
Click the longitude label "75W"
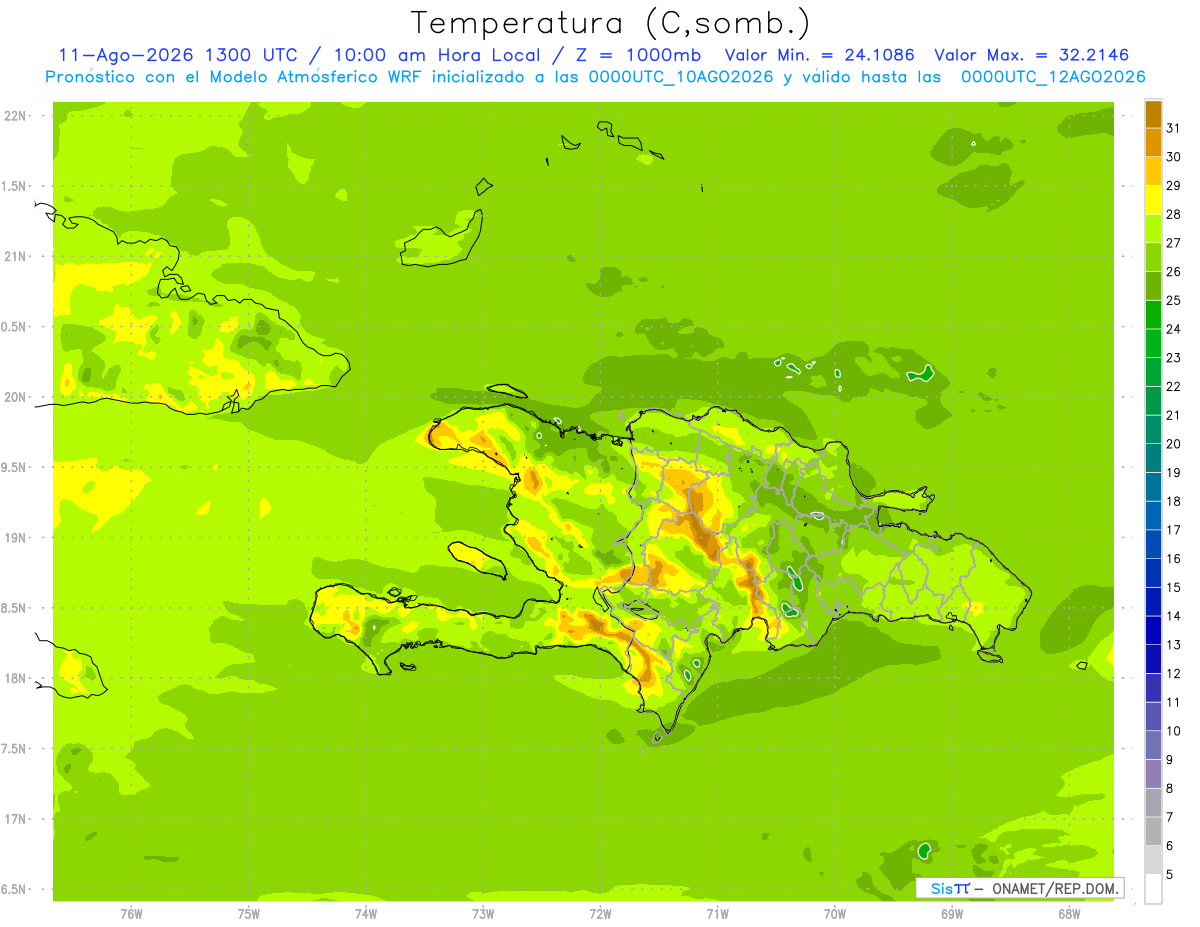coord(248,914)
